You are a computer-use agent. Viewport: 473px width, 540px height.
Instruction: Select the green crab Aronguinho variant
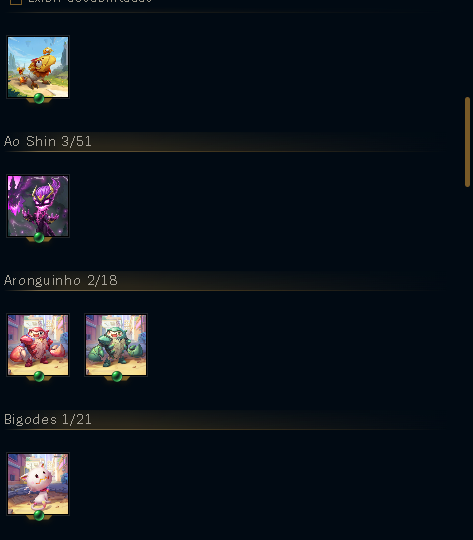pos(116,345)
